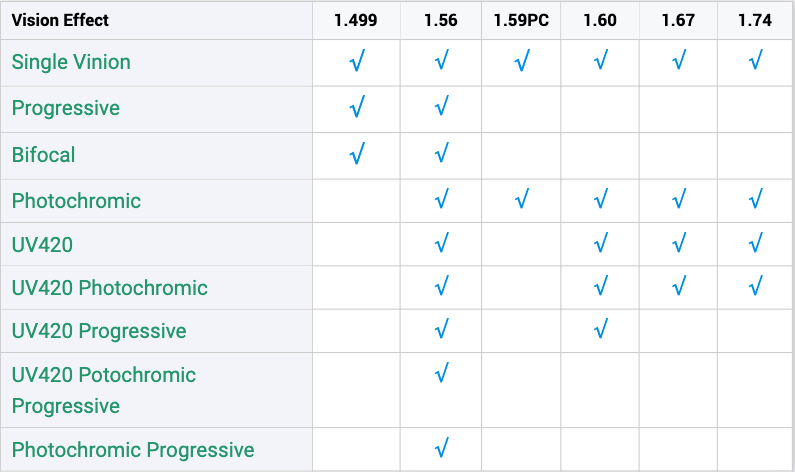795x472 pixels.
Task: Click the Photochromic 1.59PC checkmark
Action: coord(521,201)
